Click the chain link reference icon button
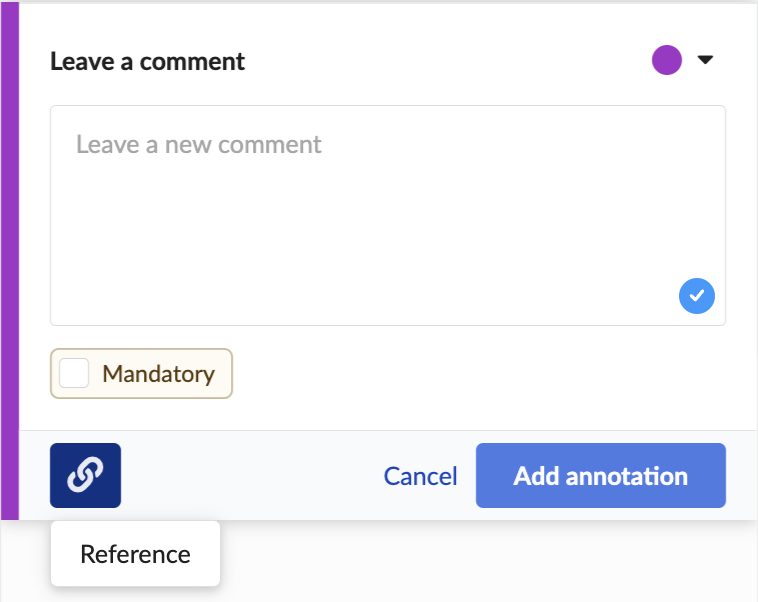The width and height of the screenshot is (758, 602). tap(85, 475)
